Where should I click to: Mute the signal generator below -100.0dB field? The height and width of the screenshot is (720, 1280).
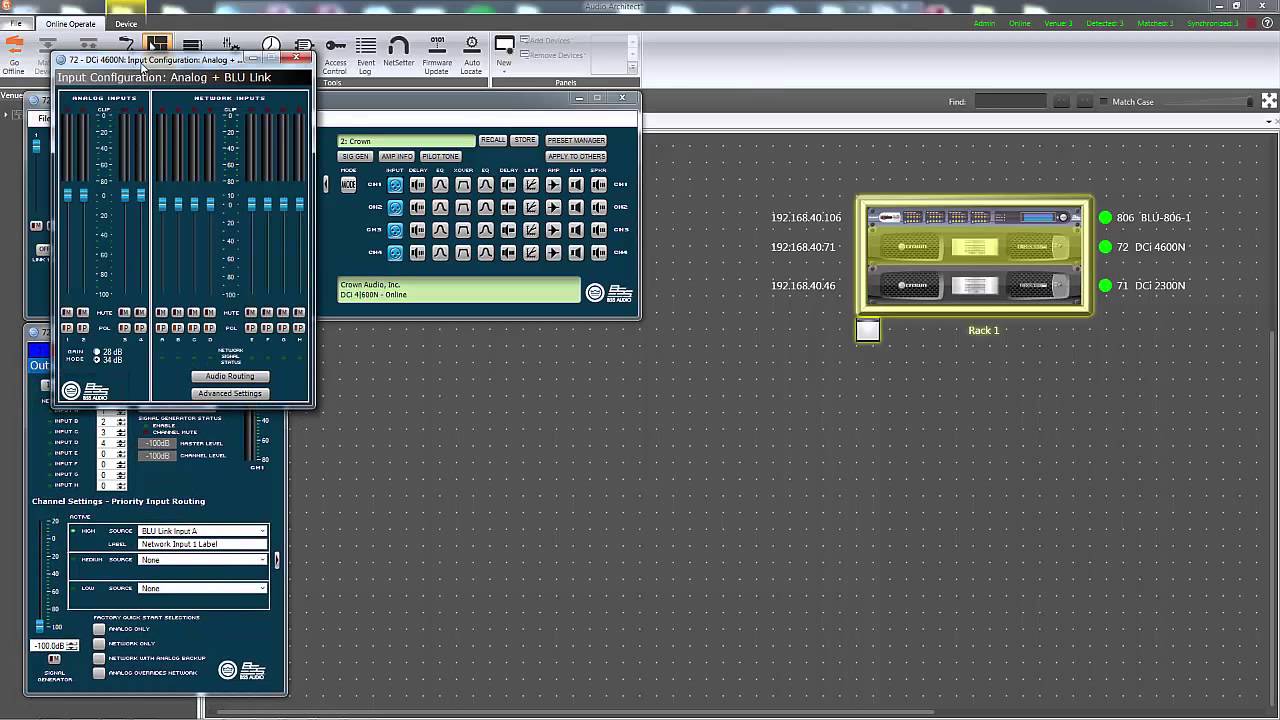point(54,659)
